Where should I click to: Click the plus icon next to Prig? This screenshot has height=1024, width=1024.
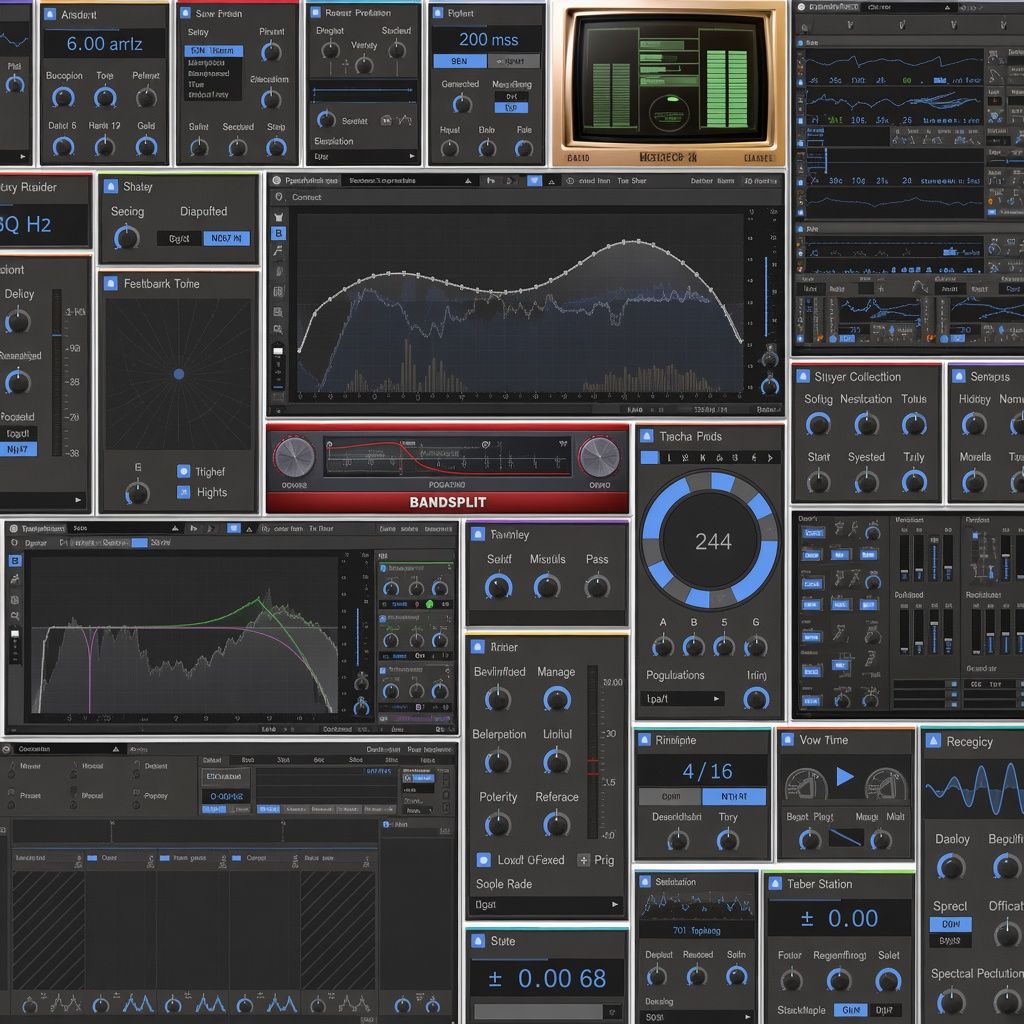pos(584,860)
